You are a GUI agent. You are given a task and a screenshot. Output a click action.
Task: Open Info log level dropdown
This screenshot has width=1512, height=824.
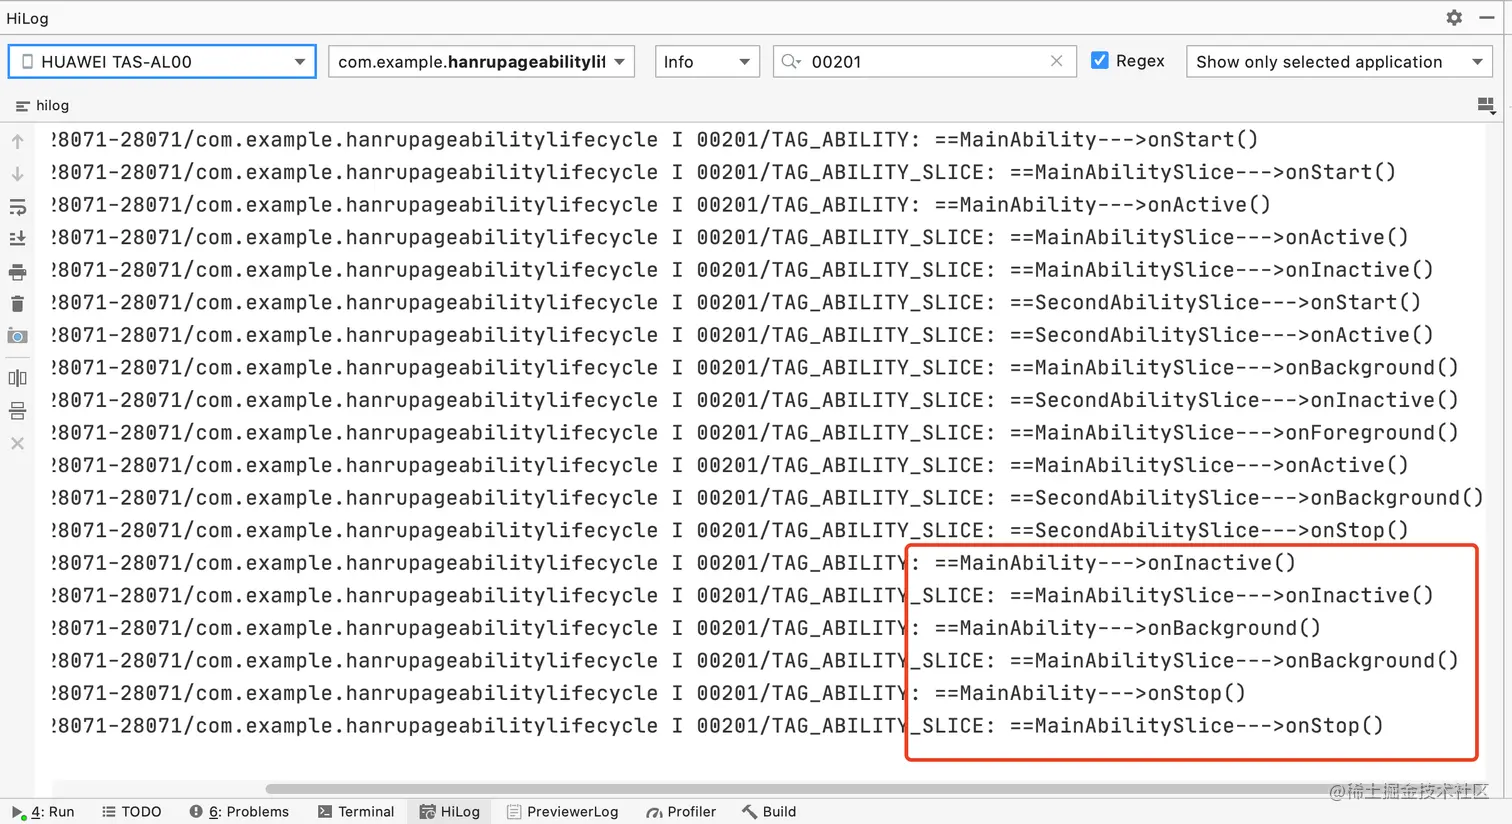pyautogui.click(x=707, y=62)
